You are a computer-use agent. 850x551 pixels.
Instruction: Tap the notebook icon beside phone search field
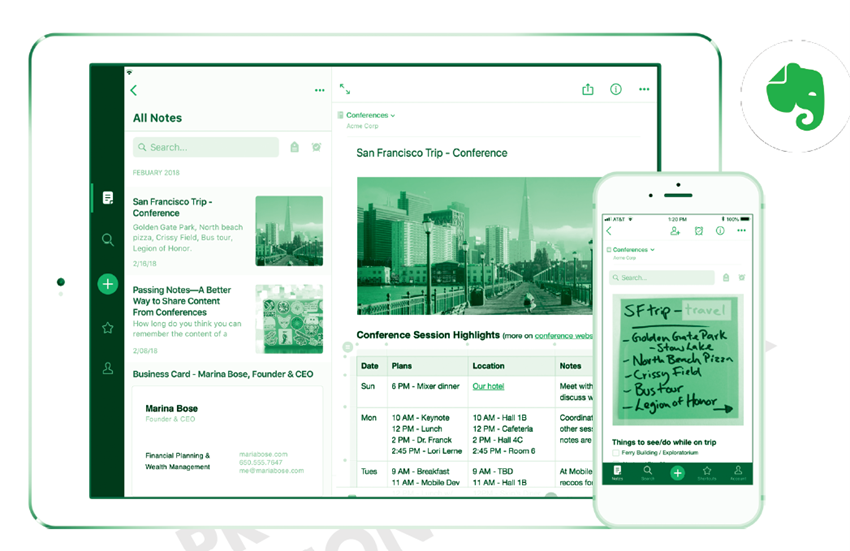[x=726, y=278]
